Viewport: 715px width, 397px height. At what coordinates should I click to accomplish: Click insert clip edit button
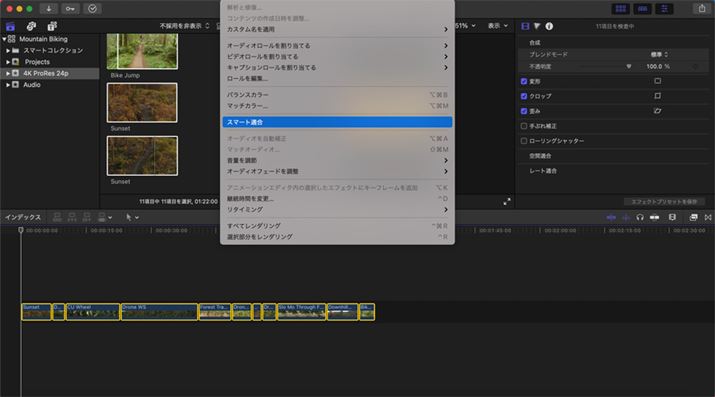click(72, 217)
